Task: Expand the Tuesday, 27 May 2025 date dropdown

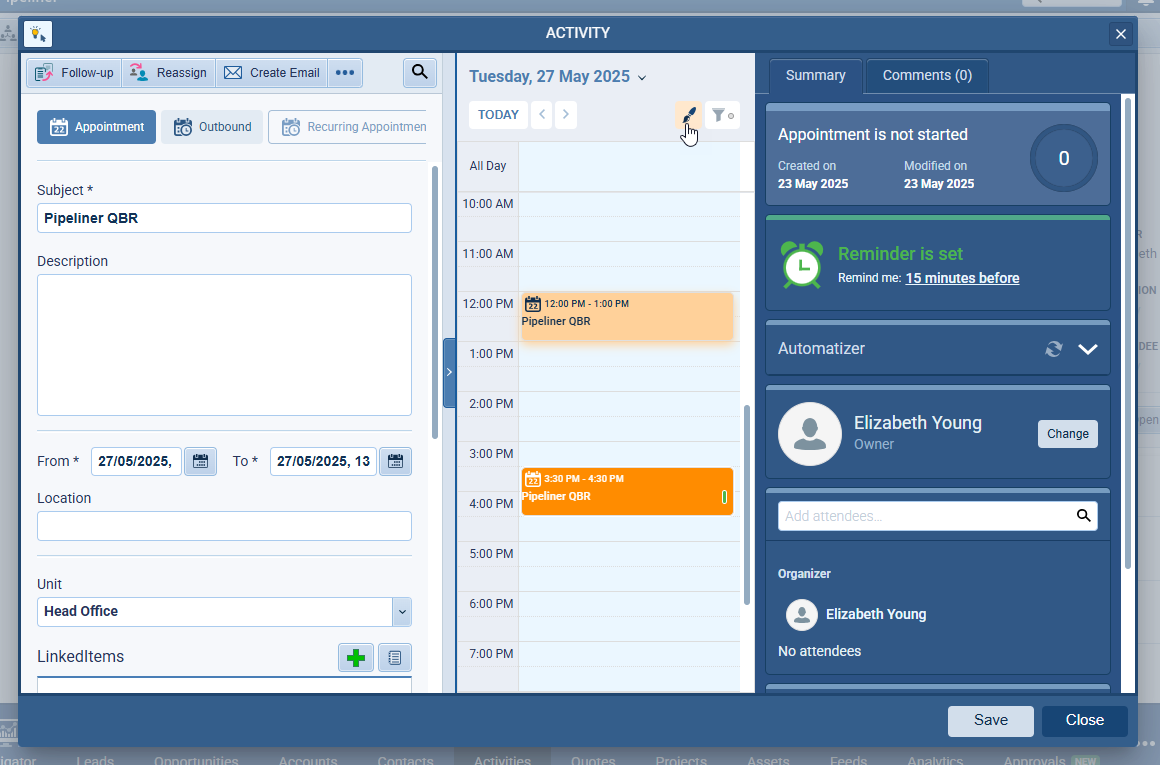Action: click(x=641, y=76)
